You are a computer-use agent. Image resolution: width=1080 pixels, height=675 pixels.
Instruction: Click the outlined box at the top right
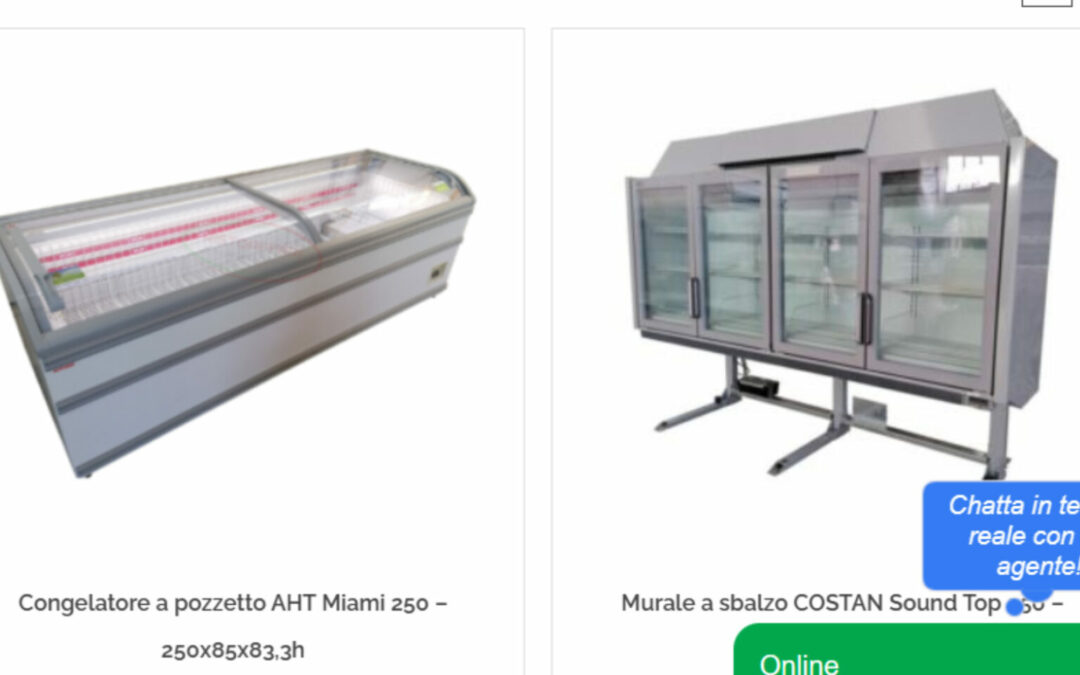tap(1046, 3)
